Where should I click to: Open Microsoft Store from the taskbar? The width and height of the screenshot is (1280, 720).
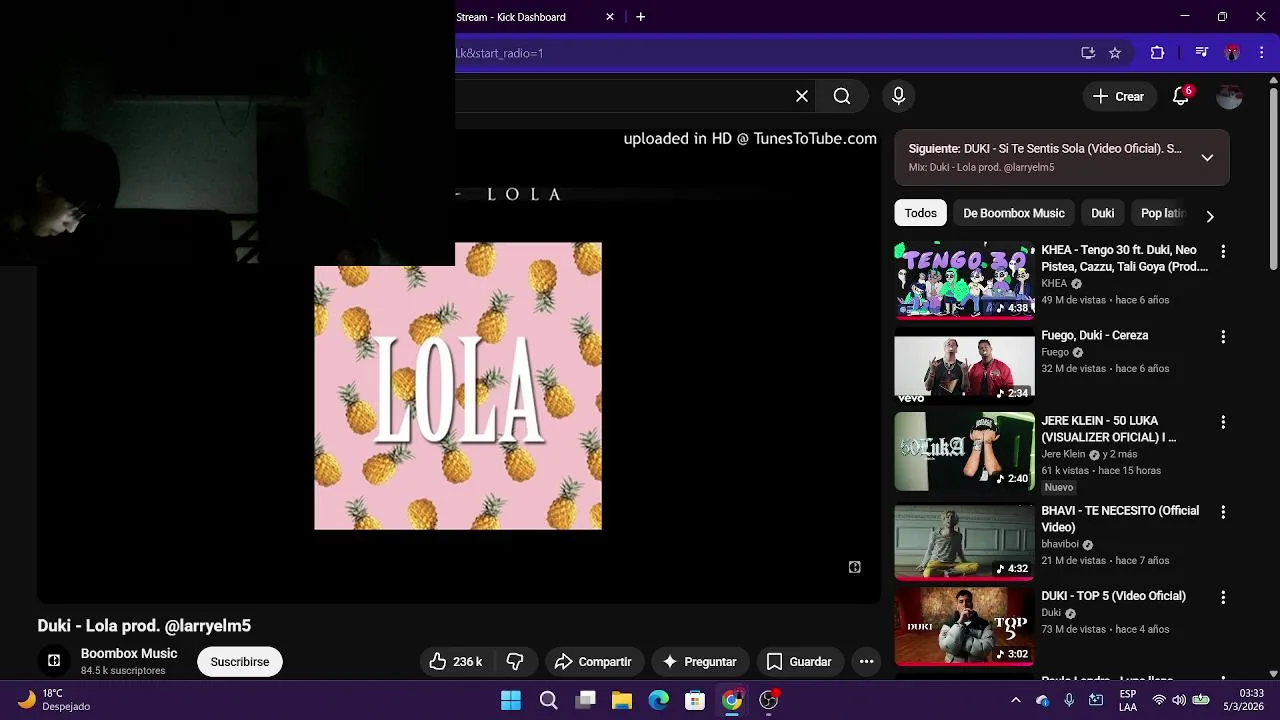695,700
